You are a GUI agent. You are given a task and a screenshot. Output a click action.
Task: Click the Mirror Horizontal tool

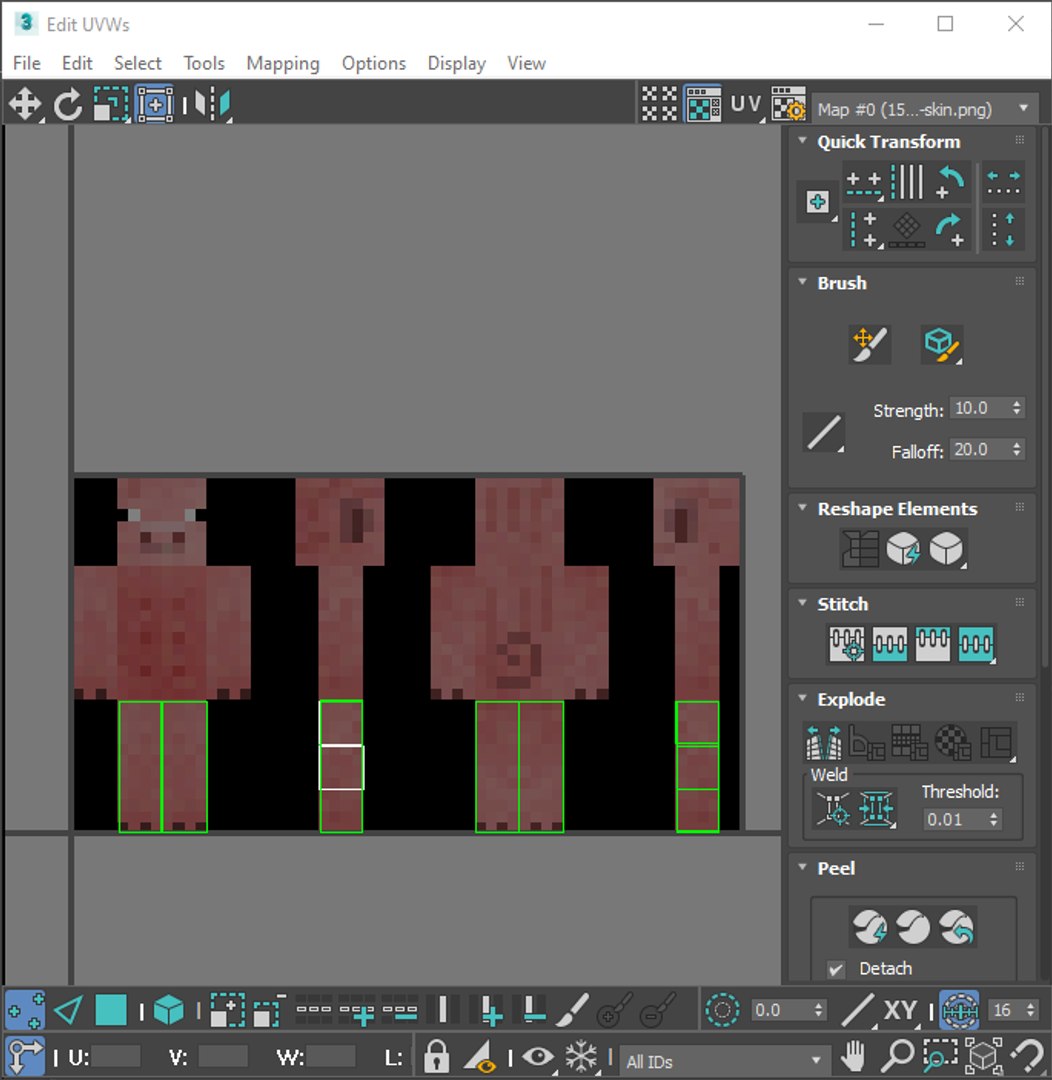[x=212, y=105]
